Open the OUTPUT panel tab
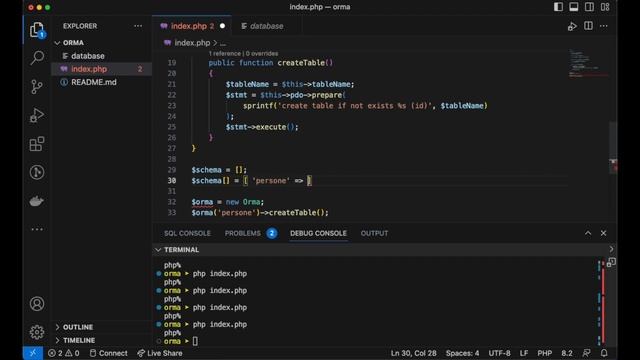The image size is (640, 360). (374, 233)
